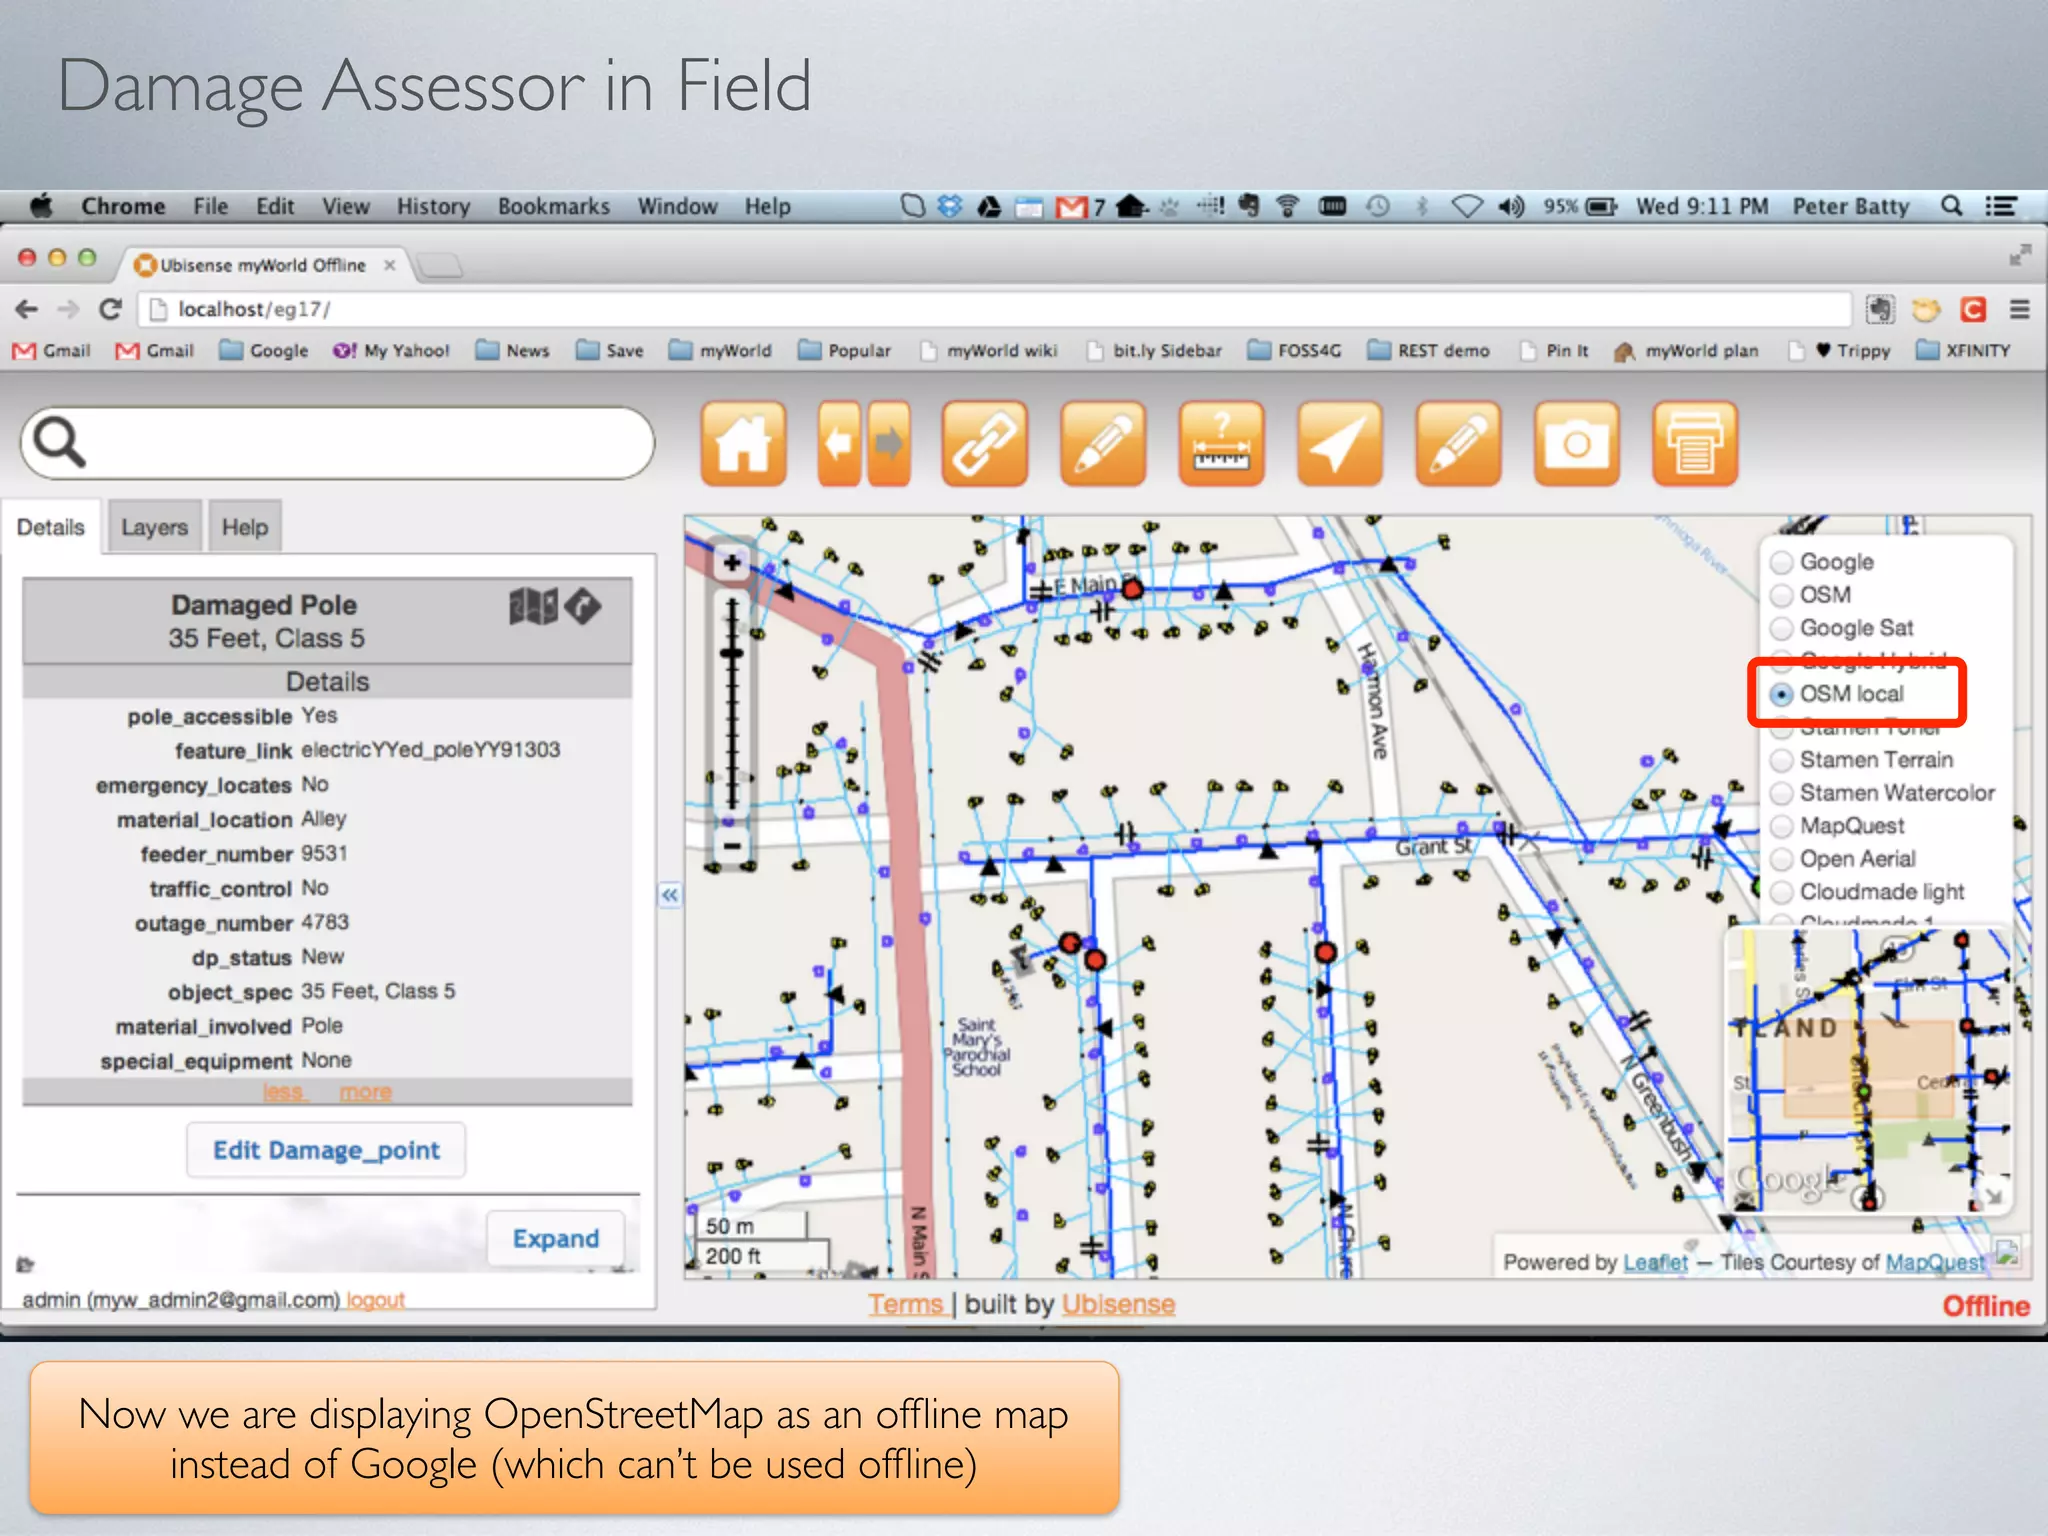Open the Leaflet attribution link
Viewport: 2048px width, 1536px height.
coord(1655,1262)
